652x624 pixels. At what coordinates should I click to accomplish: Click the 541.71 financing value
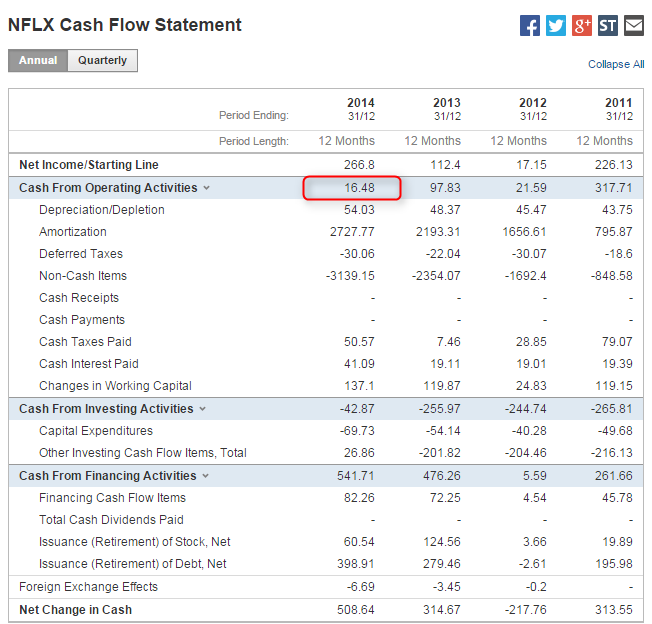[x=356, y=476]
